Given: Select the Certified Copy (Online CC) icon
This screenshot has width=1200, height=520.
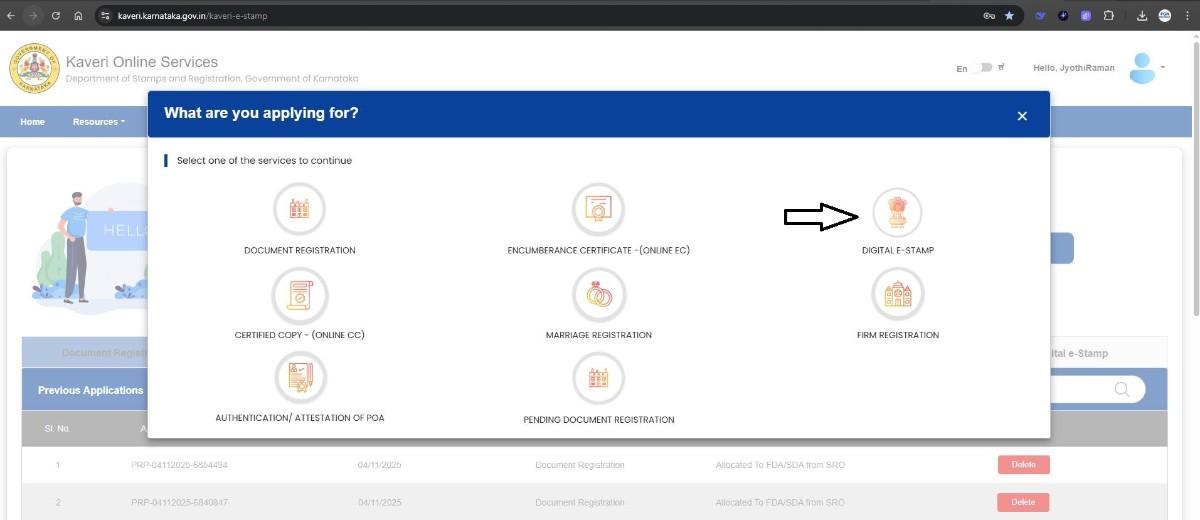Looking at the screenshot, I should click(299, 295).
